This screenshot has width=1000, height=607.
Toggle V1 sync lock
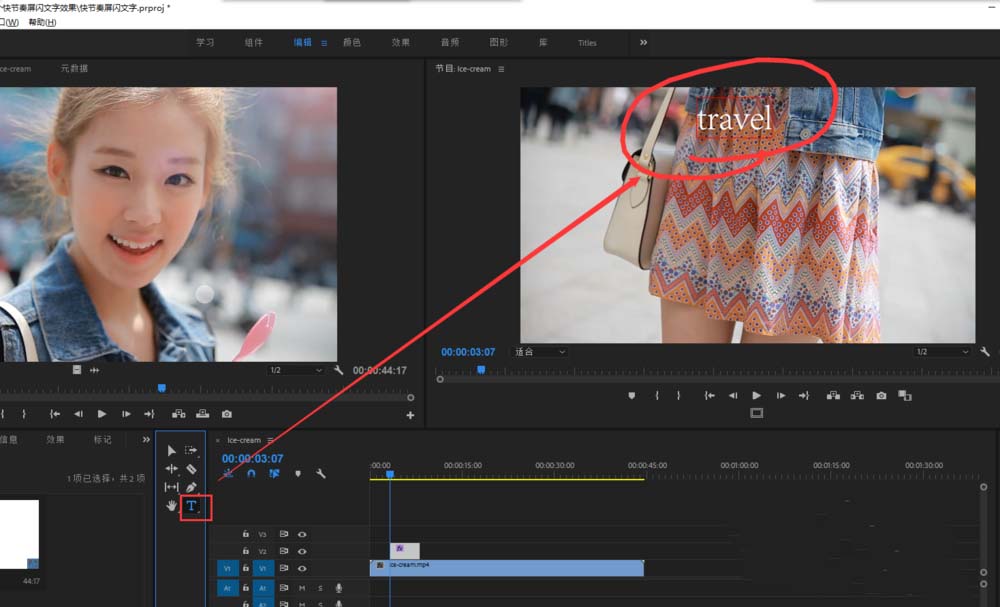point(284,568)
